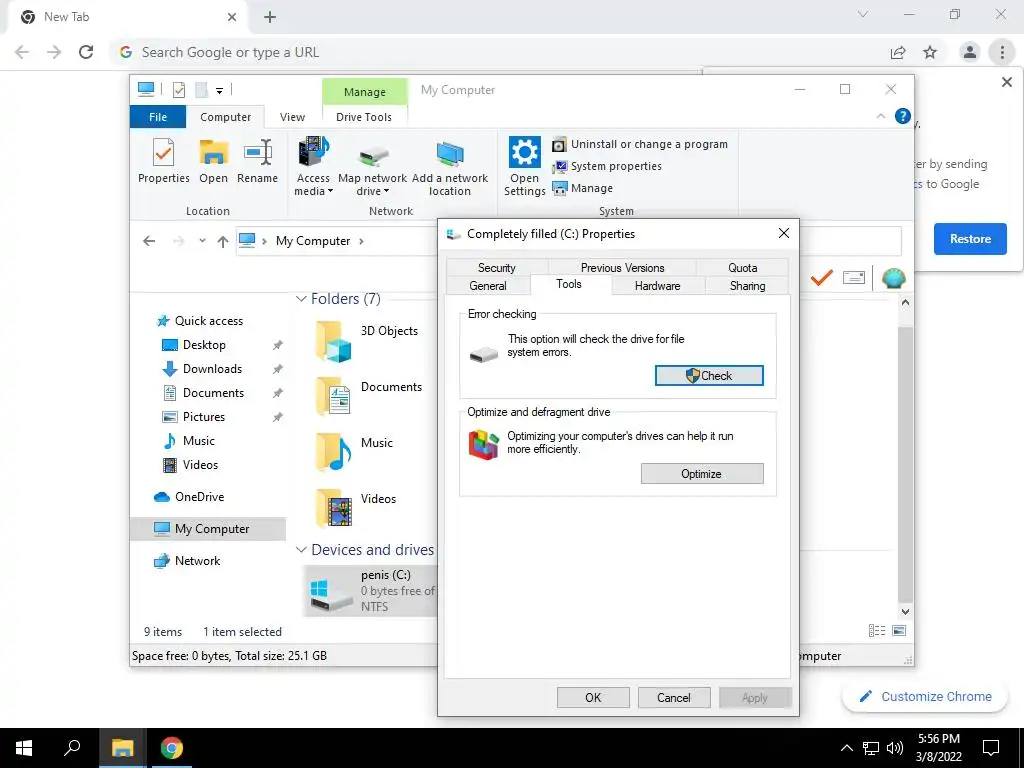Go back with Explorer's back arrow
The height and width of the screenshot is (768, 1024).
pos(149,241)
